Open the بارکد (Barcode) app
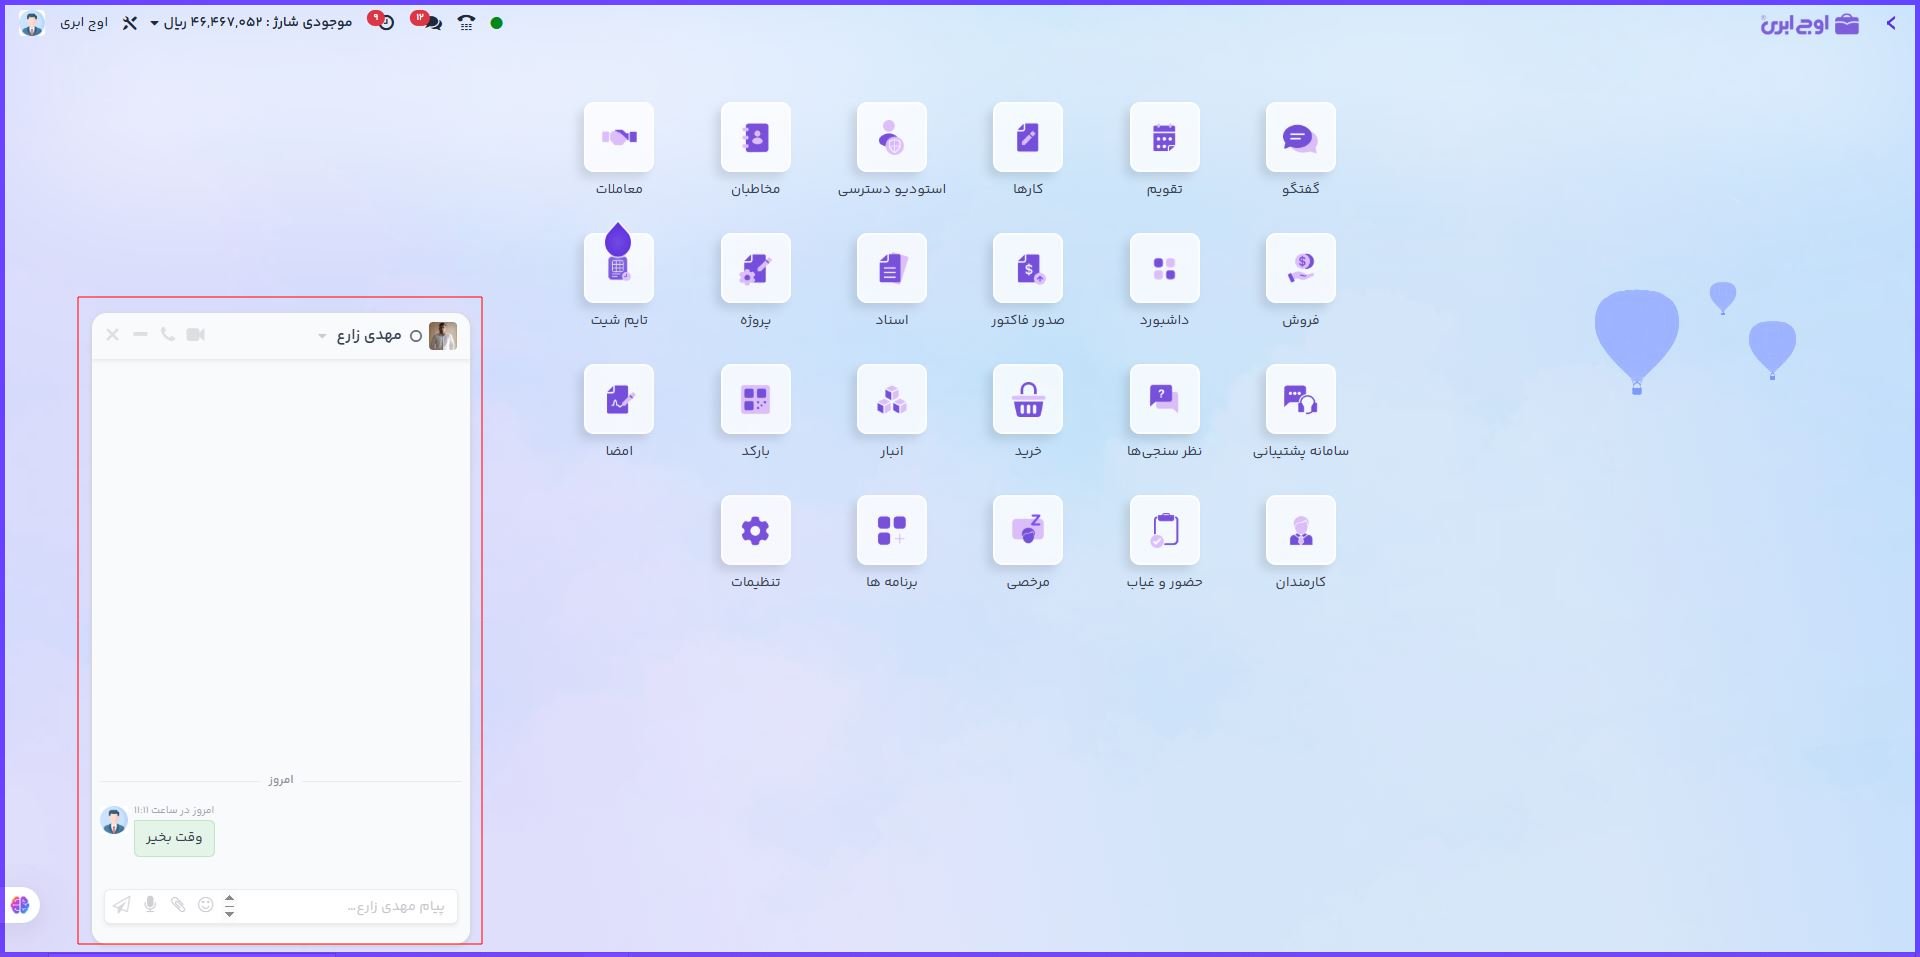 755,400
